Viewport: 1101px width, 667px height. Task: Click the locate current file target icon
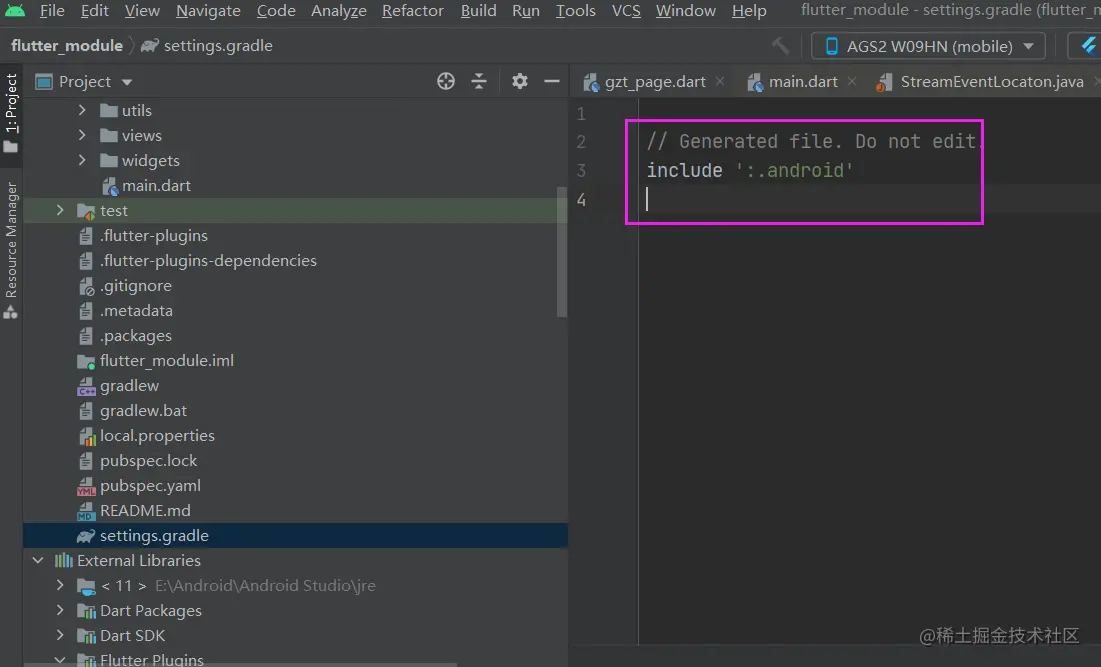(x=446, y=81)
